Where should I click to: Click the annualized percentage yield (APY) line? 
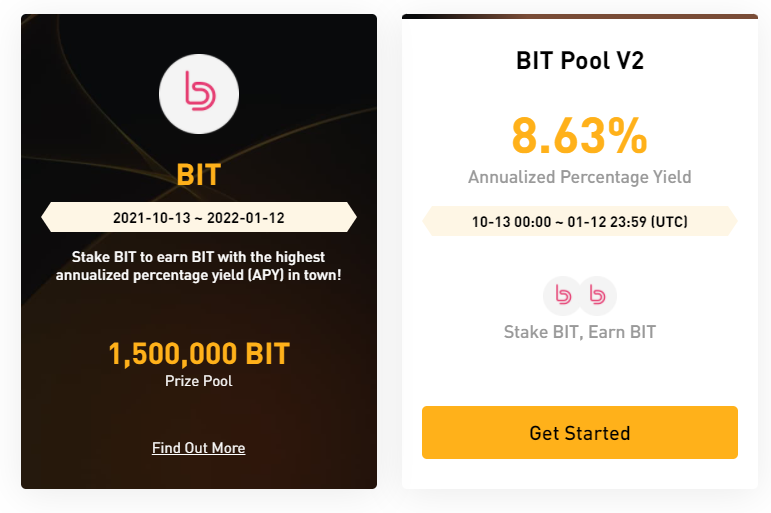click(x=199, y=275)
